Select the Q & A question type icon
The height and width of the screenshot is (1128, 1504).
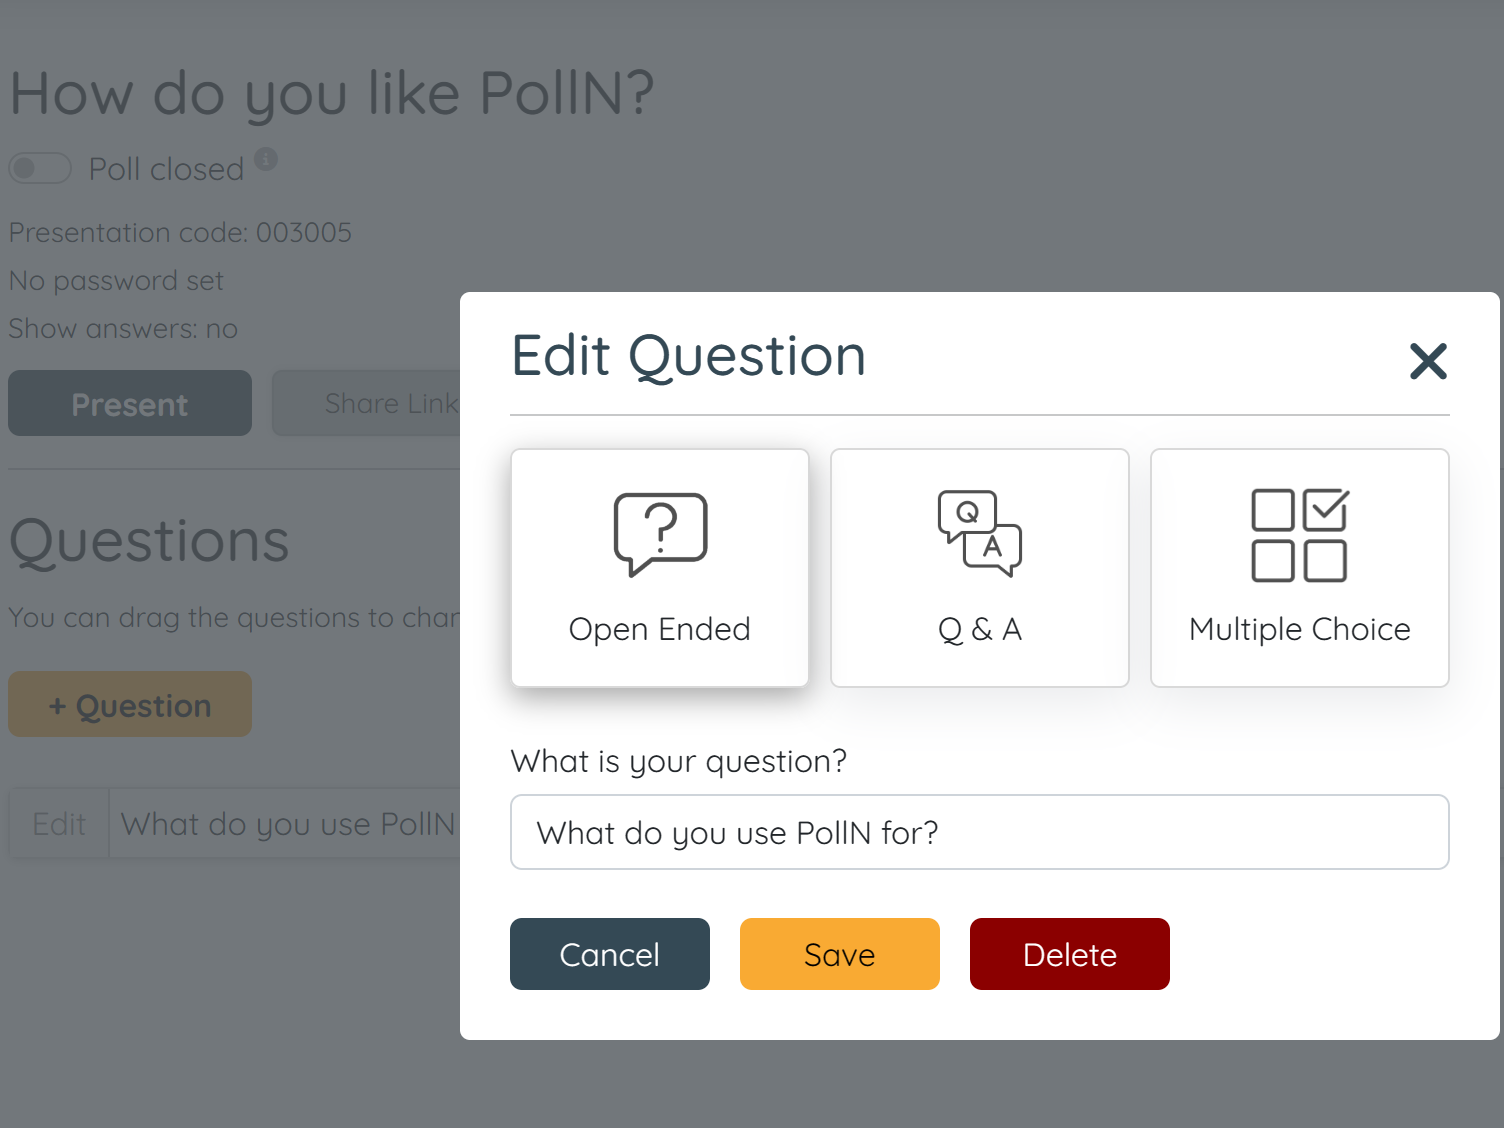point(979,566)
